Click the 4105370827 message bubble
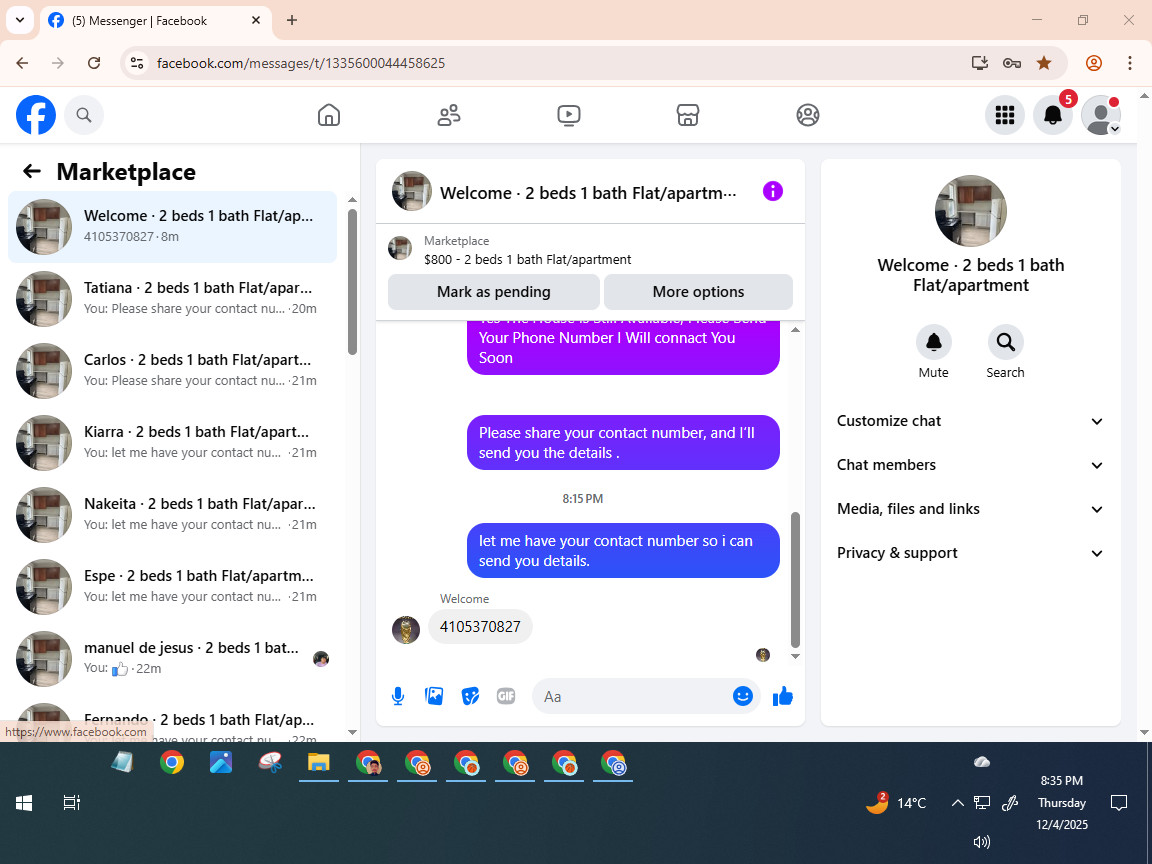1152x864 pixels. [x=480, y=627]
